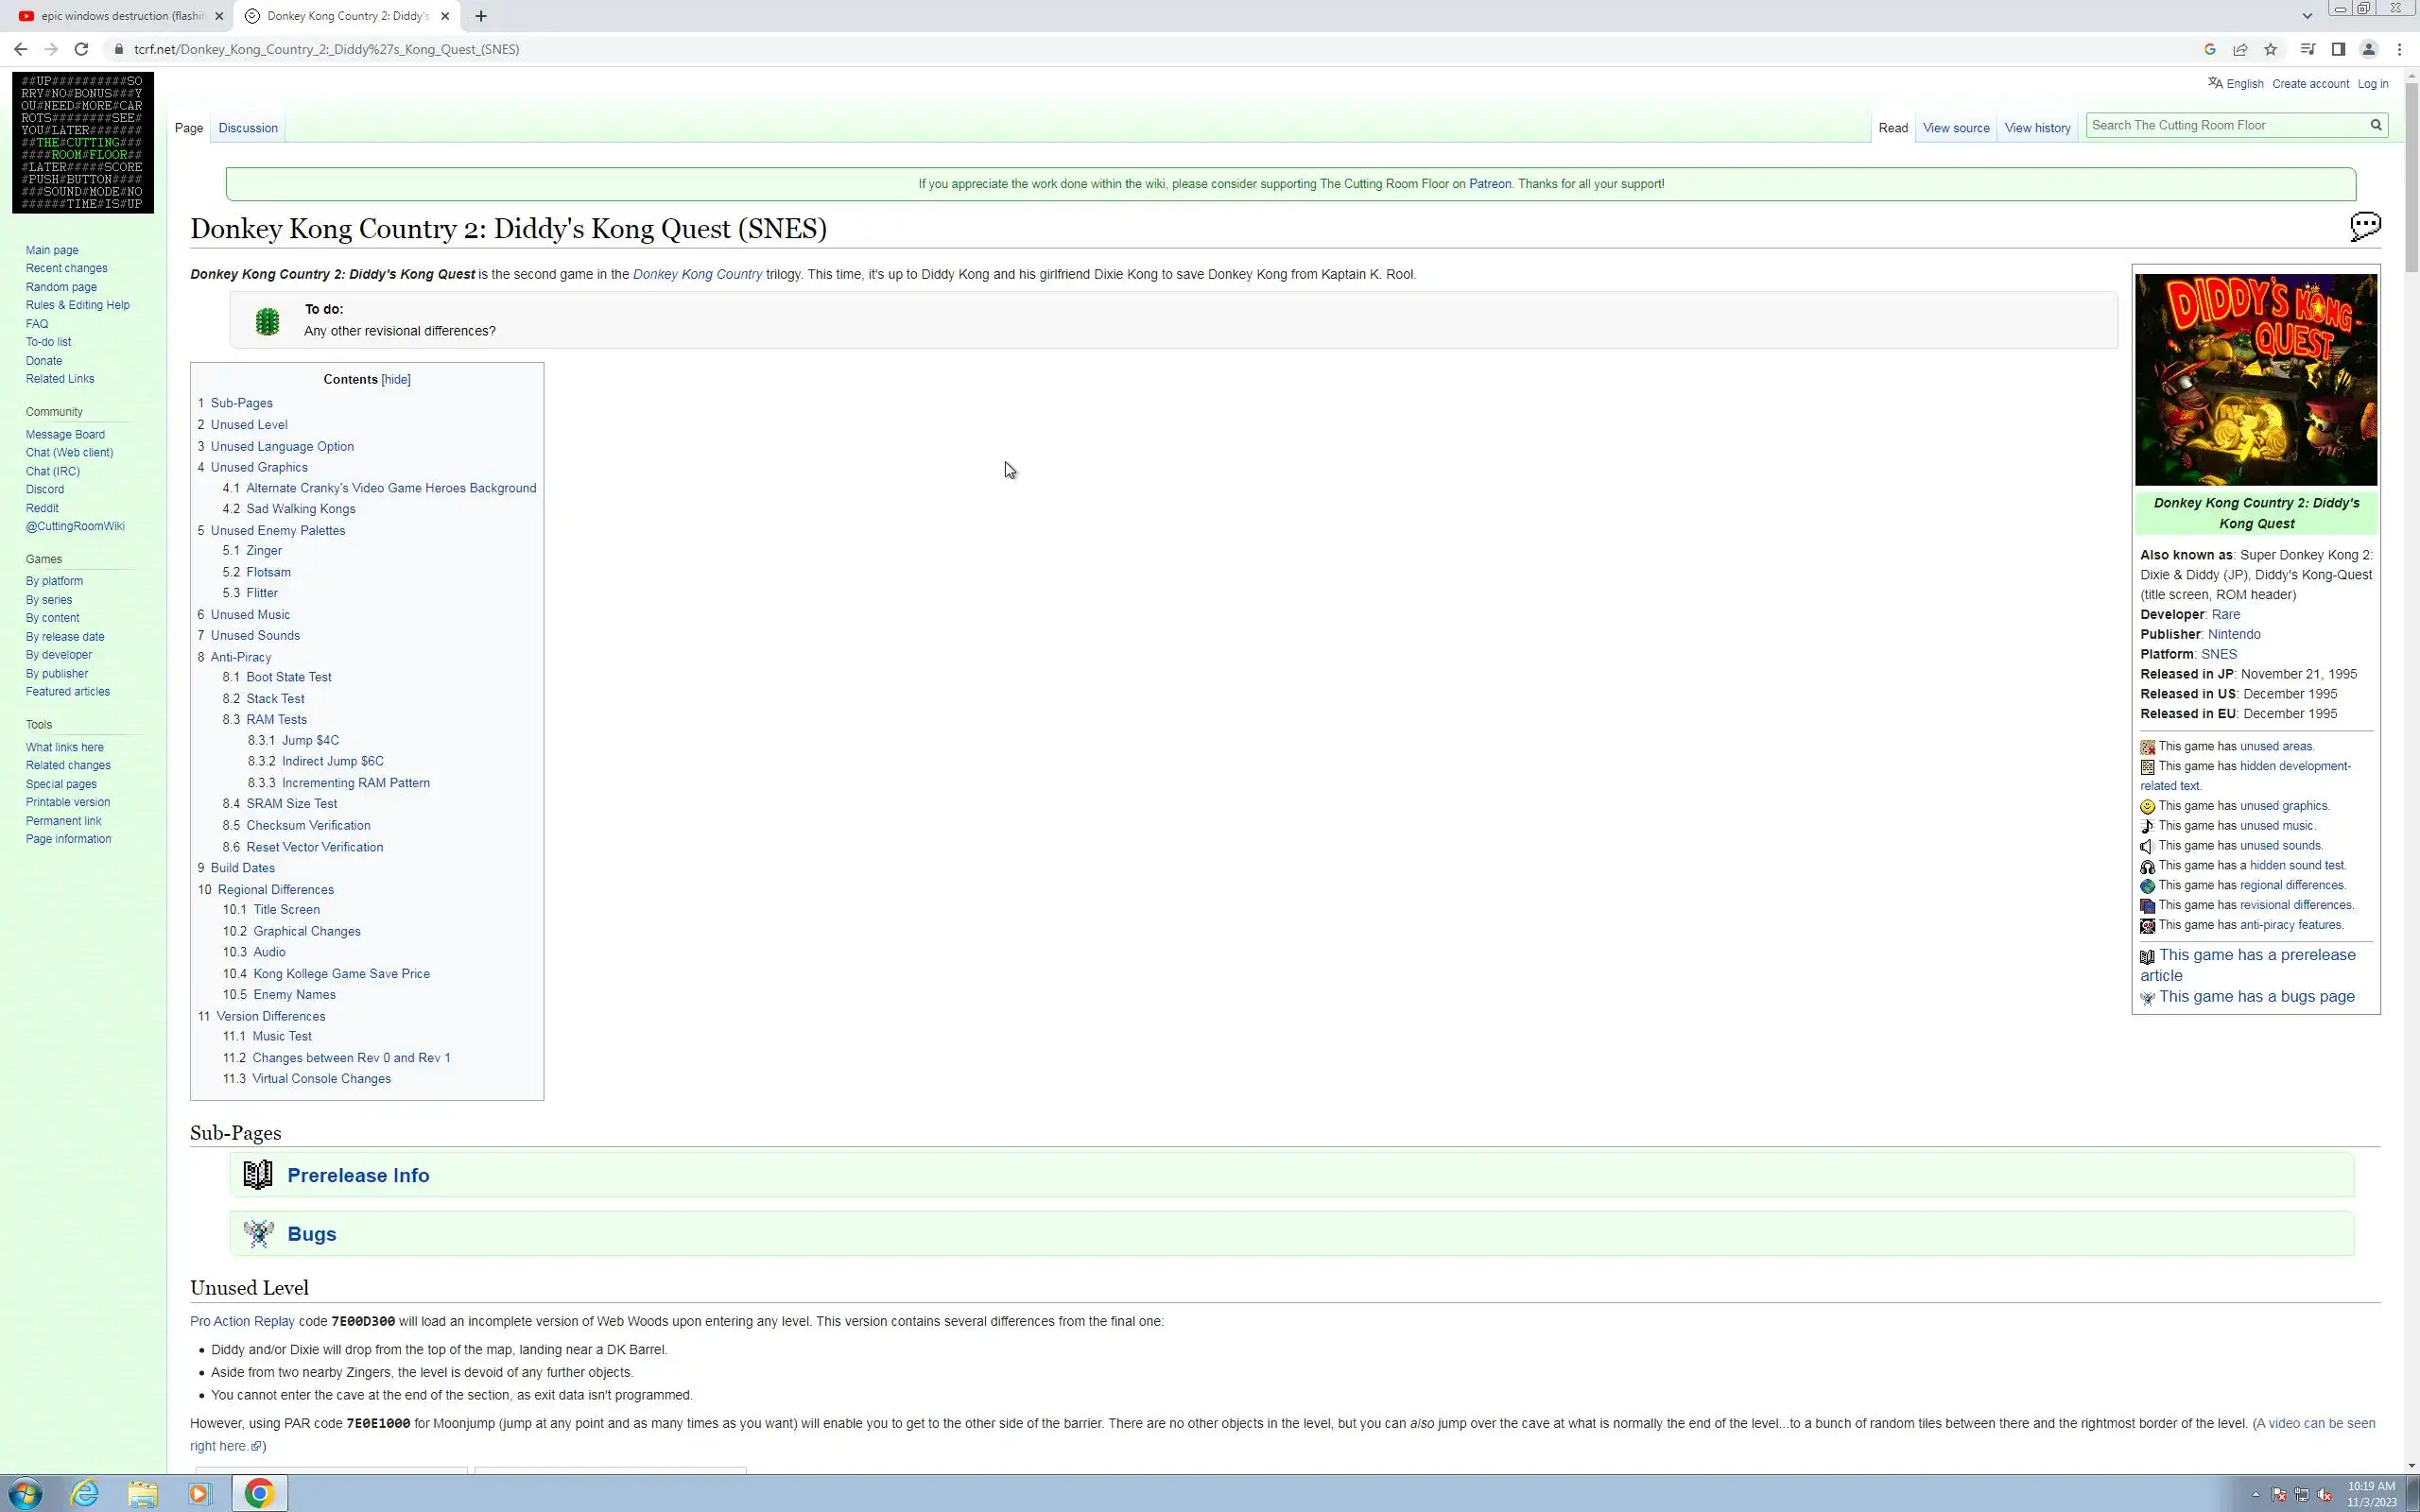Open Internet Explorer from the taskbar
The width and height of the screenshot is (2420, 1512).
pos(85,1493)
